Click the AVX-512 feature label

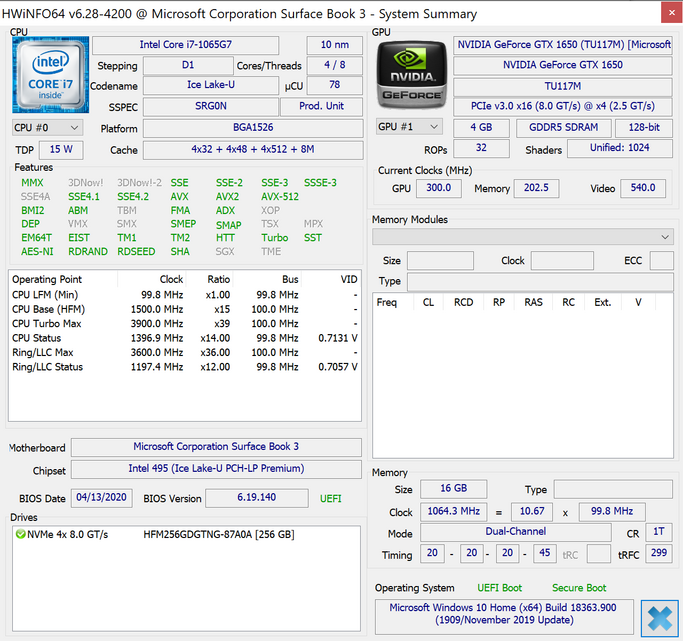coord(279,197)
